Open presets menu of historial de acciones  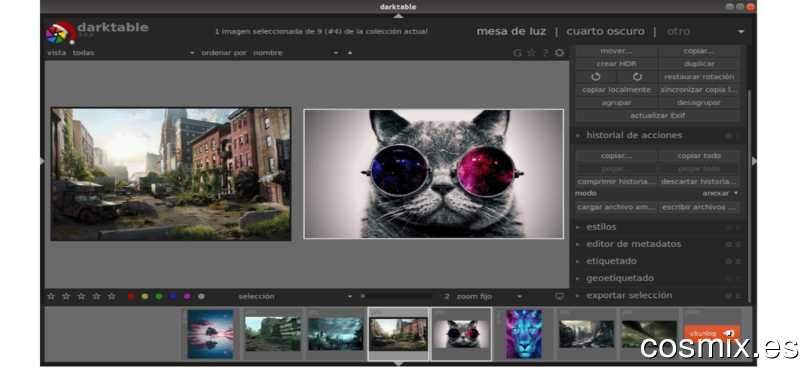tap(738, 136)
